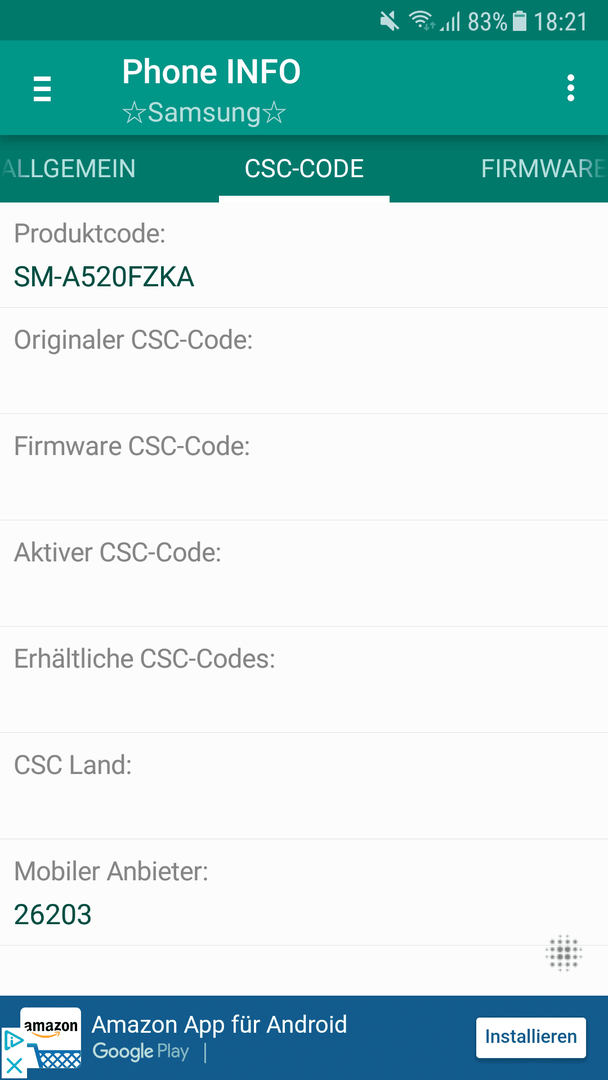Tap the Amazon App für Android ad title
The image size is (608, 1080).
click(219, 1024)
